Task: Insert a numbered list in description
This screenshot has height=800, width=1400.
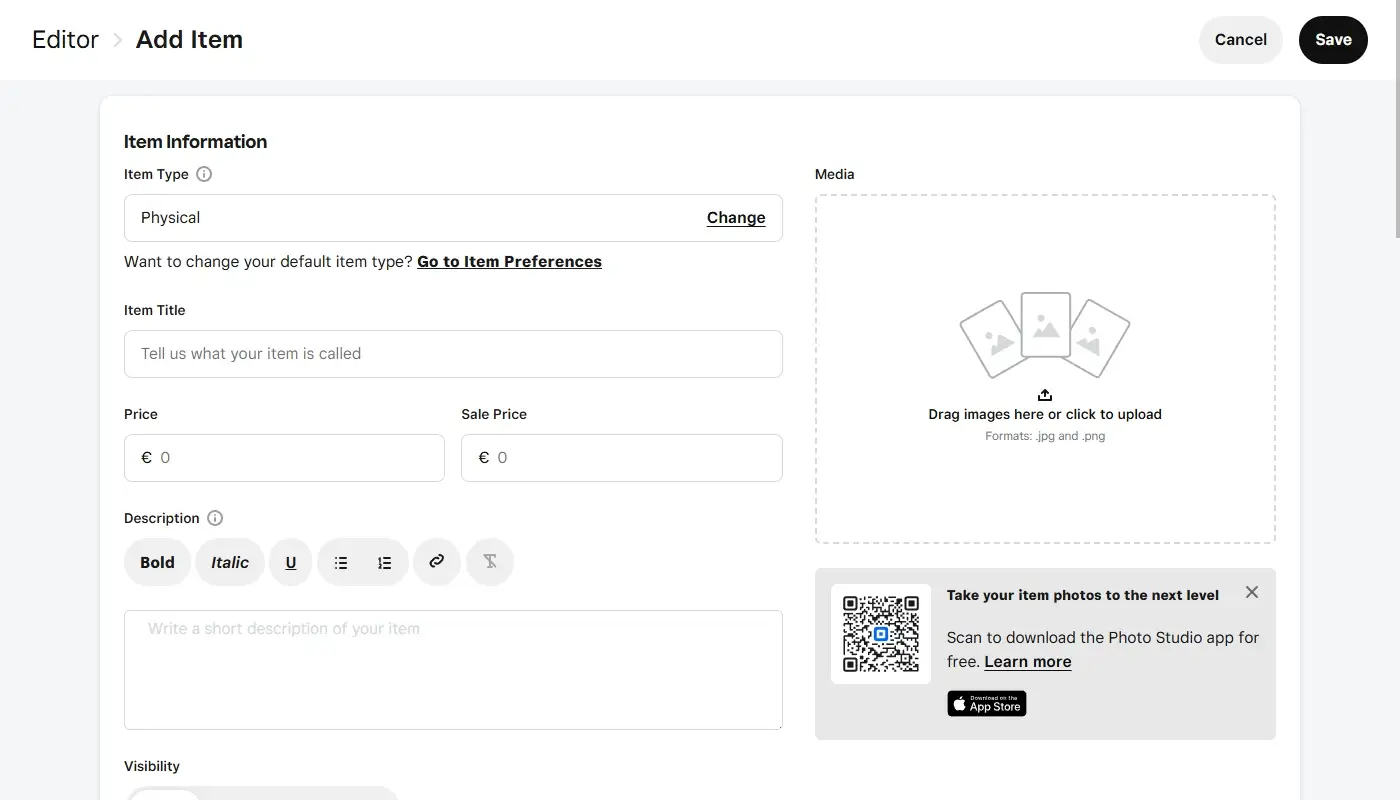Action: 384,562
